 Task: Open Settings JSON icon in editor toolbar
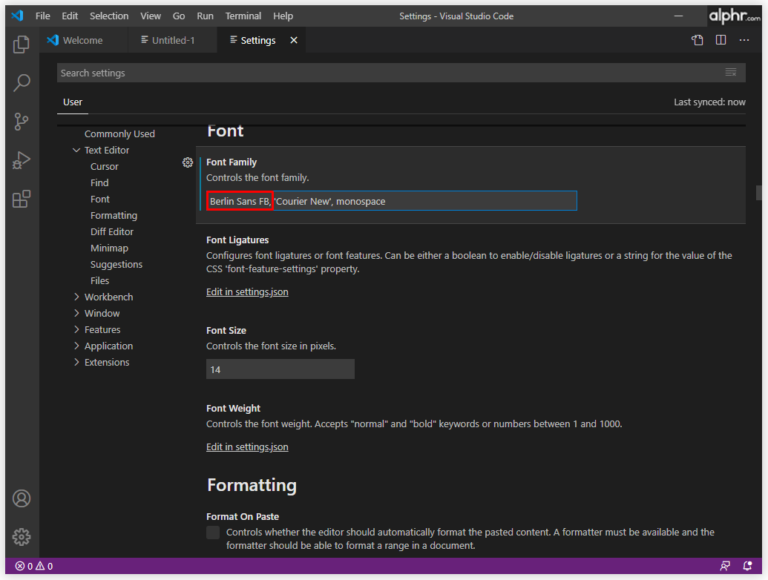(x=697, y=40)
